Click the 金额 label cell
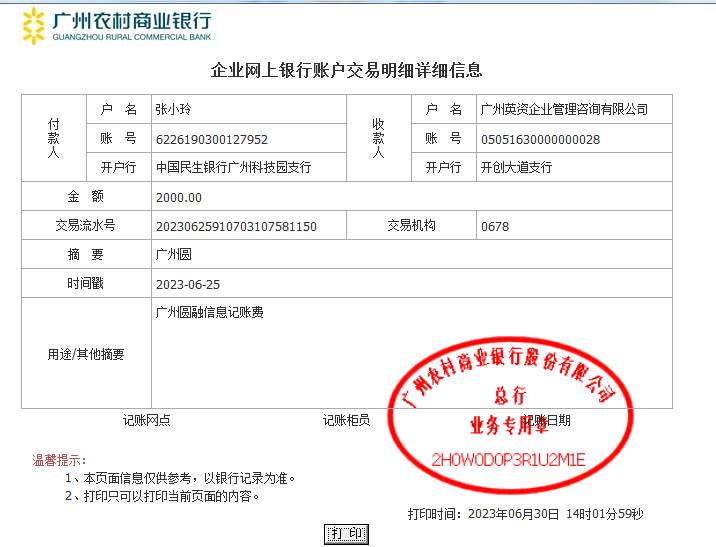Screen dimensions: 716x547 point(86,196)
